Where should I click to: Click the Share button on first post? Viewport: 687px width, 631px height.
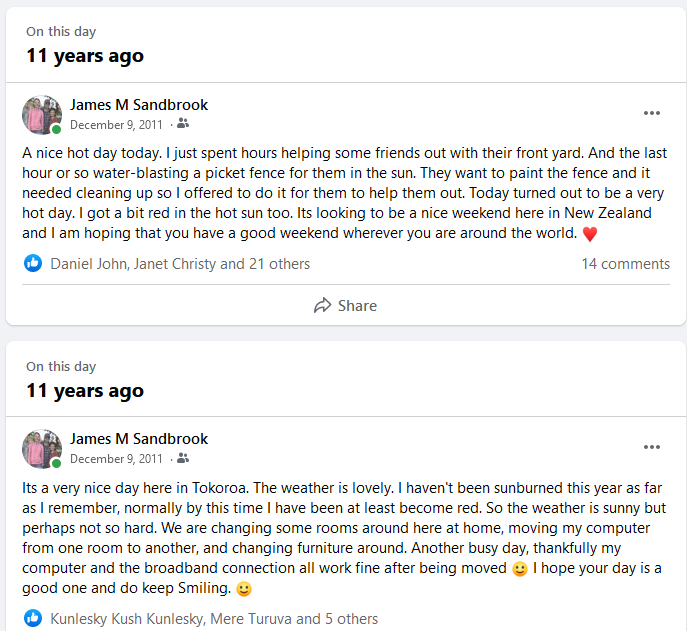tap(346, 306)
